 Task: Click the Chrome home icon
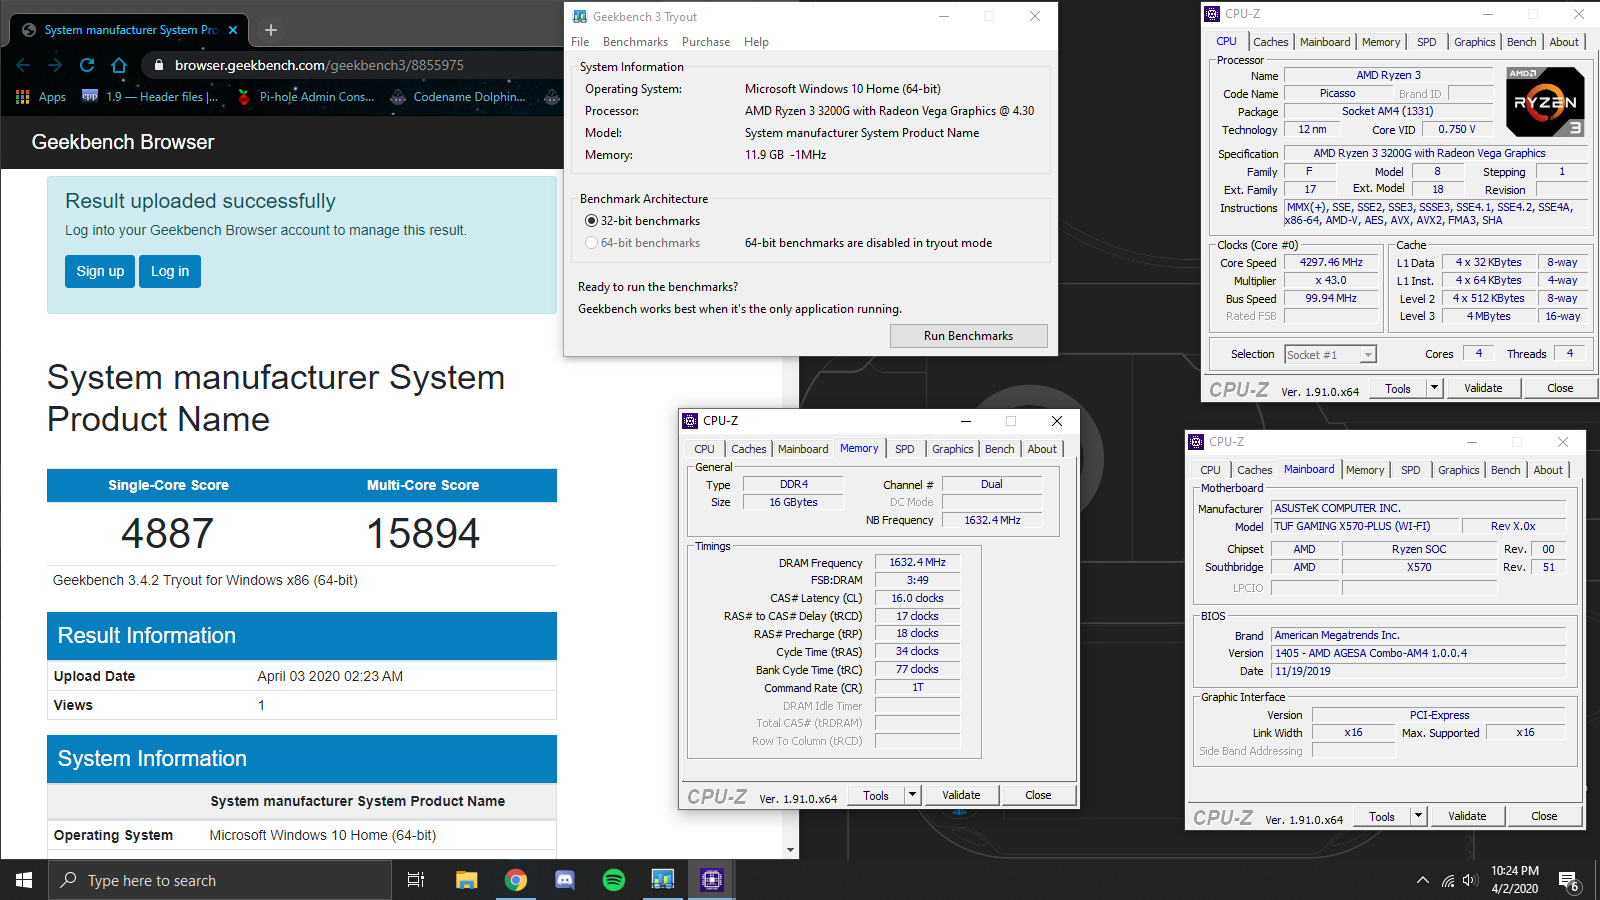coord(119,65)
